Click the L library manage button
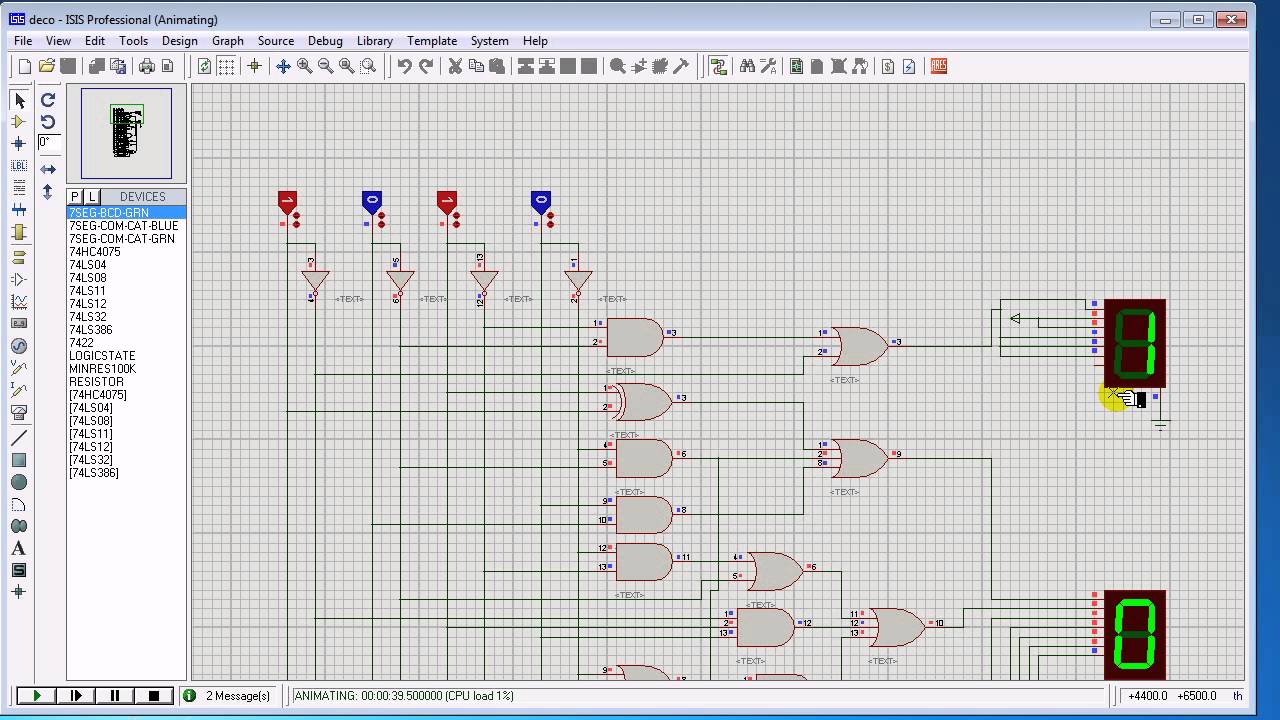 (91, 197)
